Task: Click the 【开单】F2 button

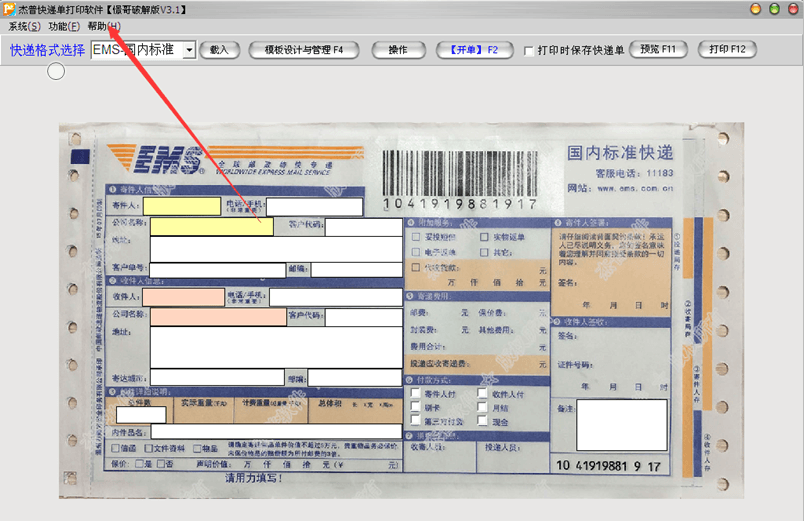Action: click(474, 50)
